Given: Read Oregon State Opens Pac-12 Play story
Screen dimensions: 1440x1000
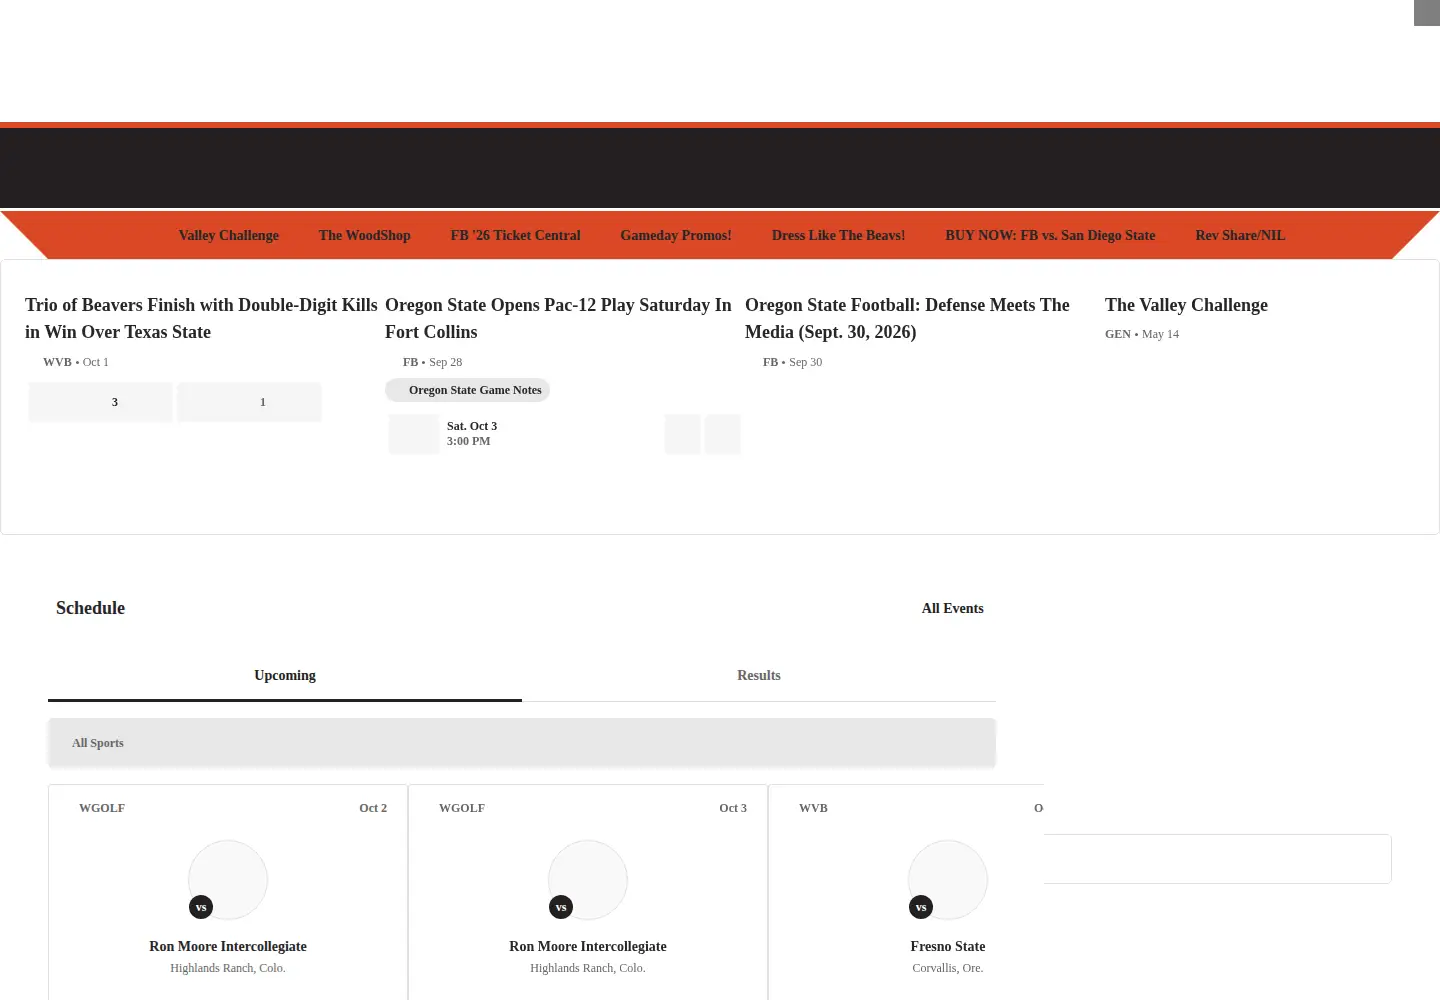Looking at the screenshot, I should 558,318.
